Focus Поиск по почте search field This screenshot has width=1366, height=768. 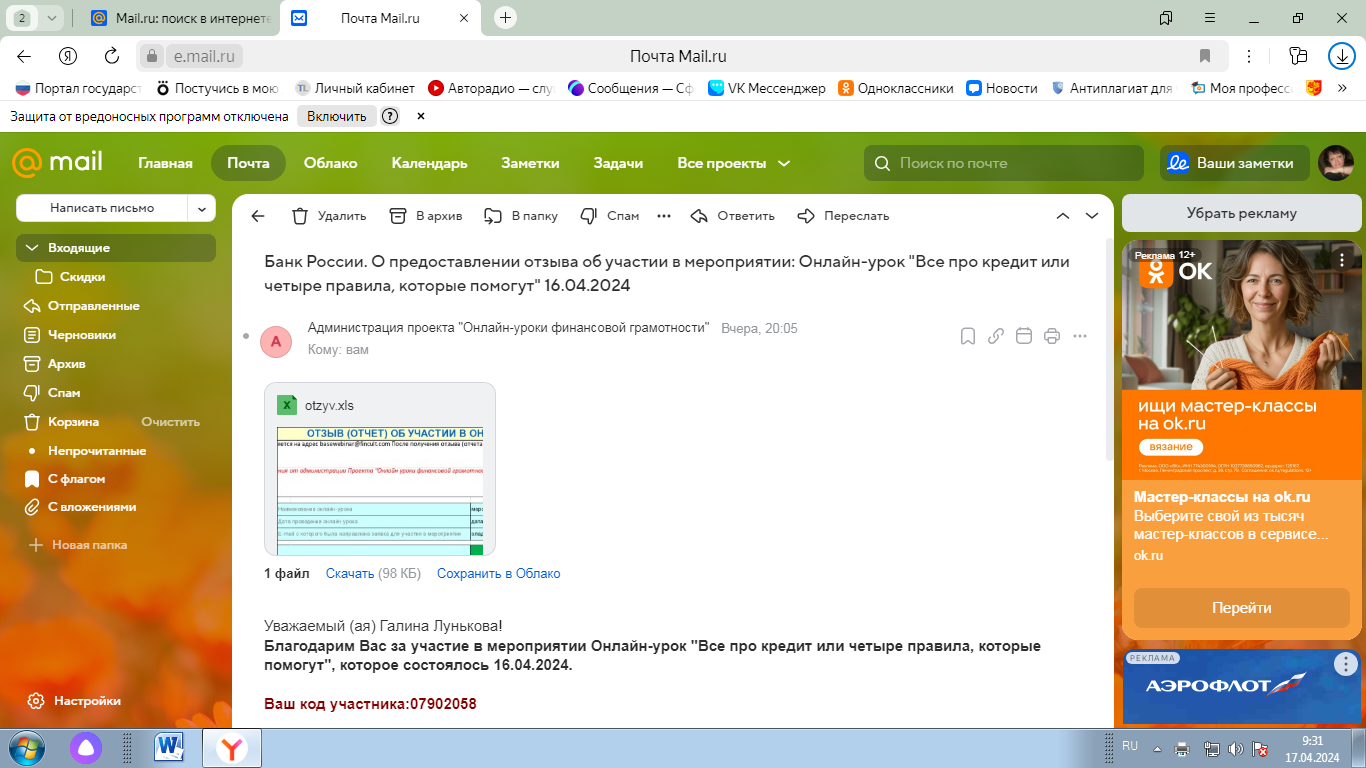tap(1004, 163)
